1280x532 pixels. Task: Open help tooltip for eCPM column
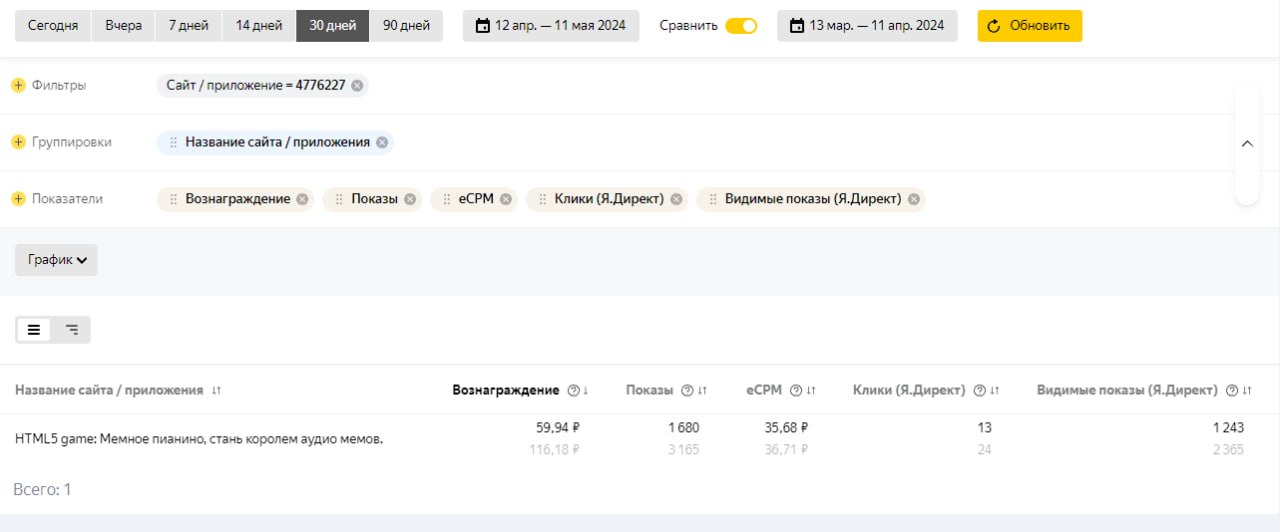pos(796,390)
